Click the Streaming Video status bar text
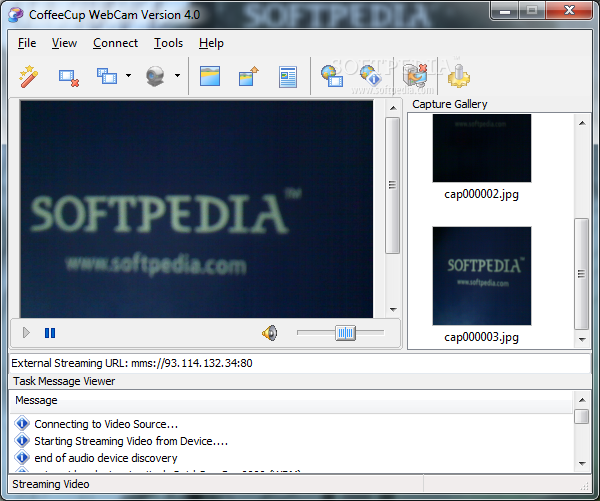This screenshot has width=600, height=501. 51,484
